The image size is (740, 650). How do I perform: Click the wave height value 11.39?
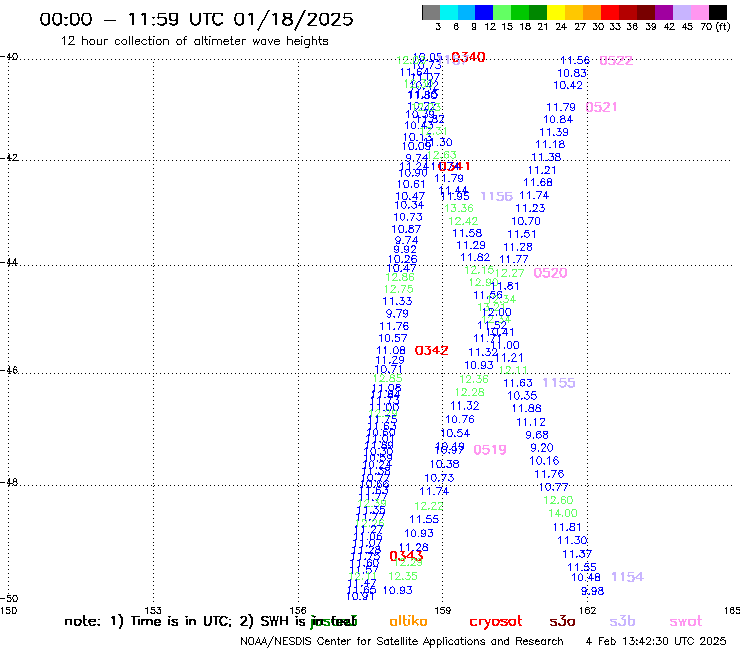[554, 132]
